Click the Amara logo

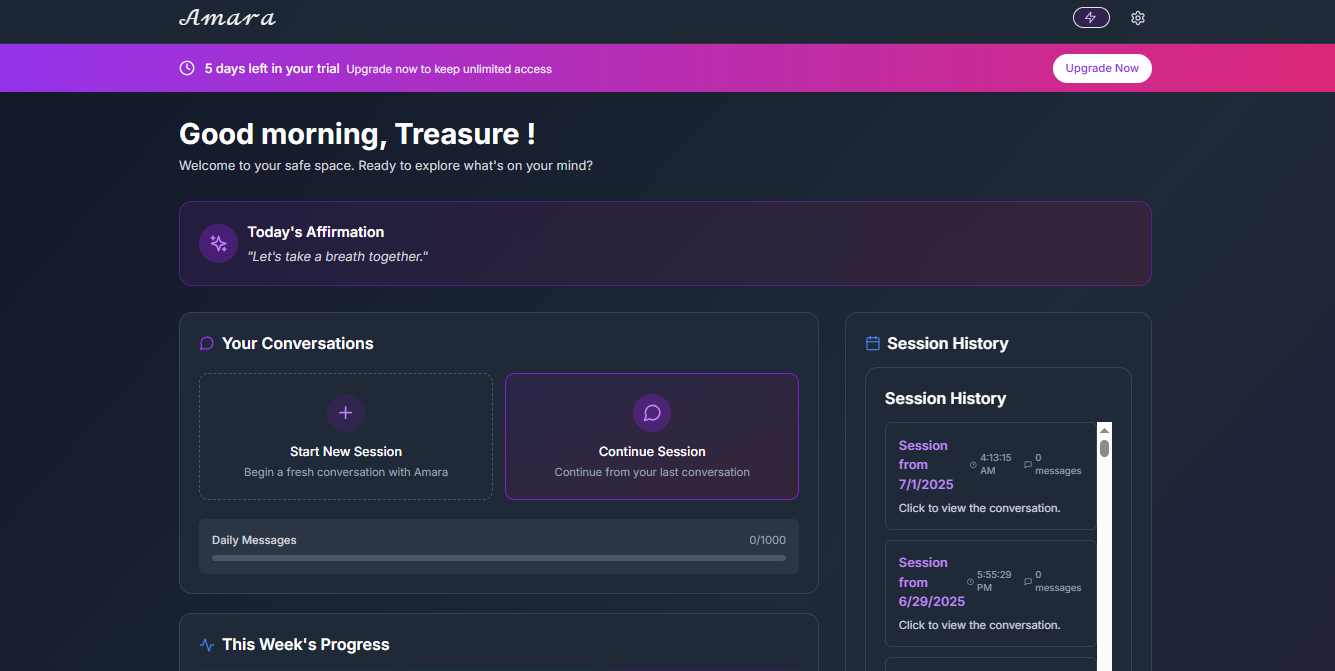[x=227, y=18]
